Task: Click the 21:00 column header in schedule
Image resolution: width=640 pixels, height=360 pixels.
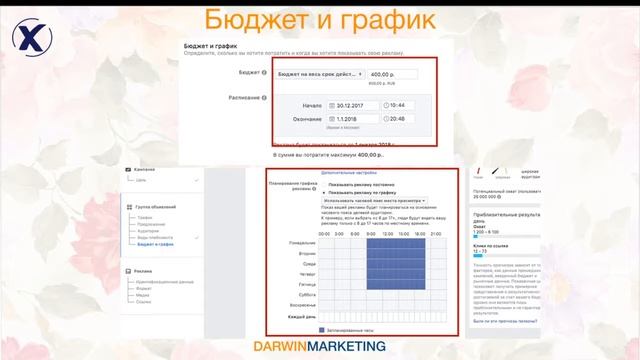Action: (436, 234)
